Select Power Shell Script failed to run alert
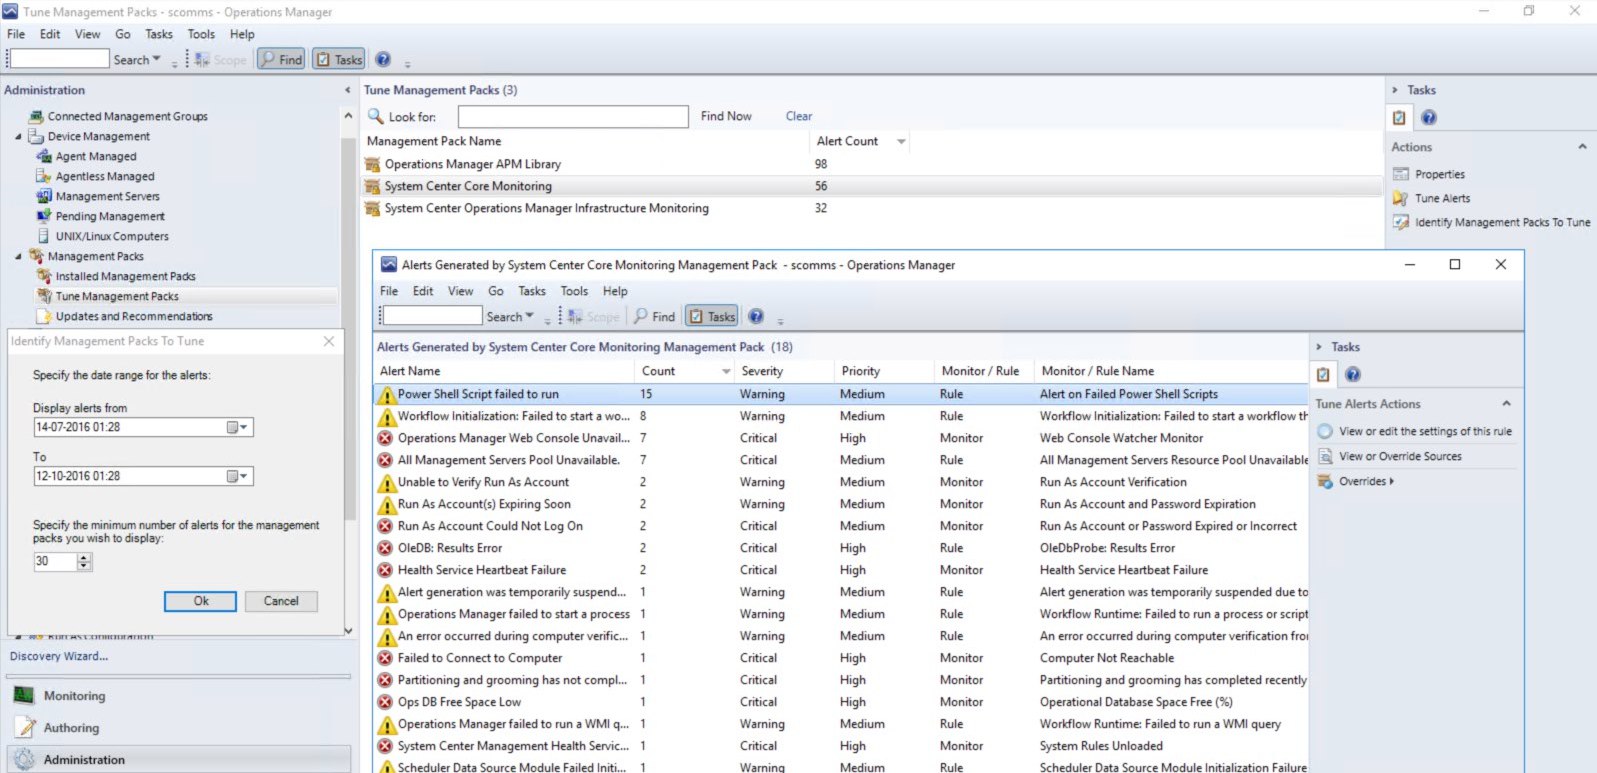Screen dimensions: 1597x773 (x=840, y=394)
